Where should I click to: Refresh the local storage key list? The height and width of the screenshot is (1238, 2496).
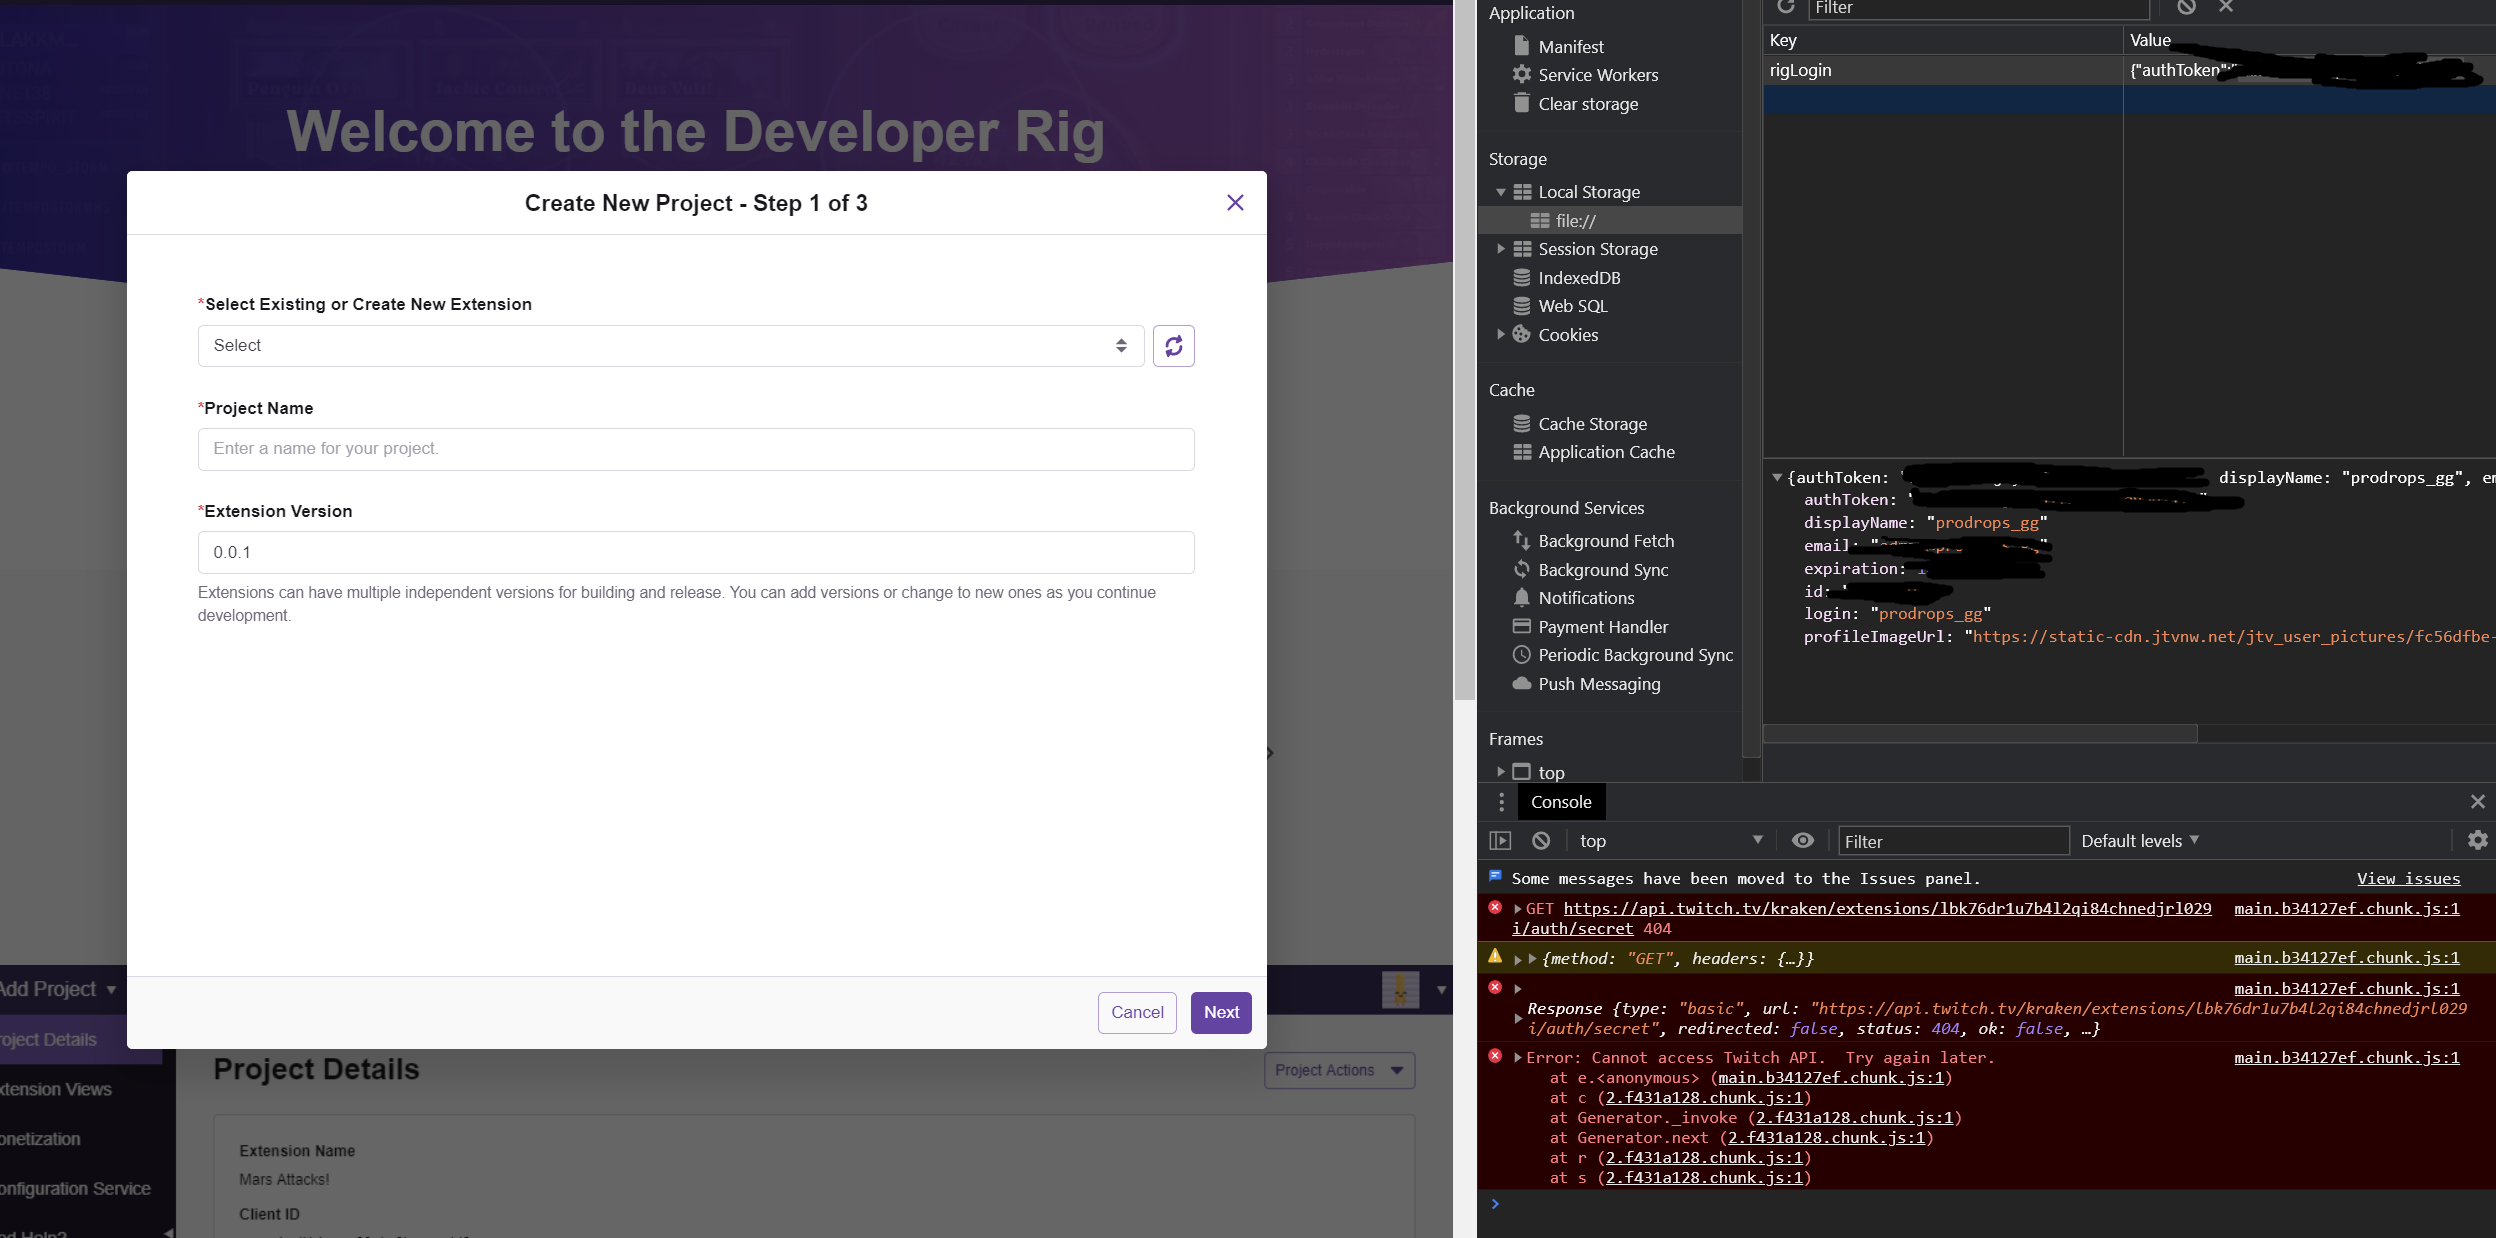click(1787, 8)
